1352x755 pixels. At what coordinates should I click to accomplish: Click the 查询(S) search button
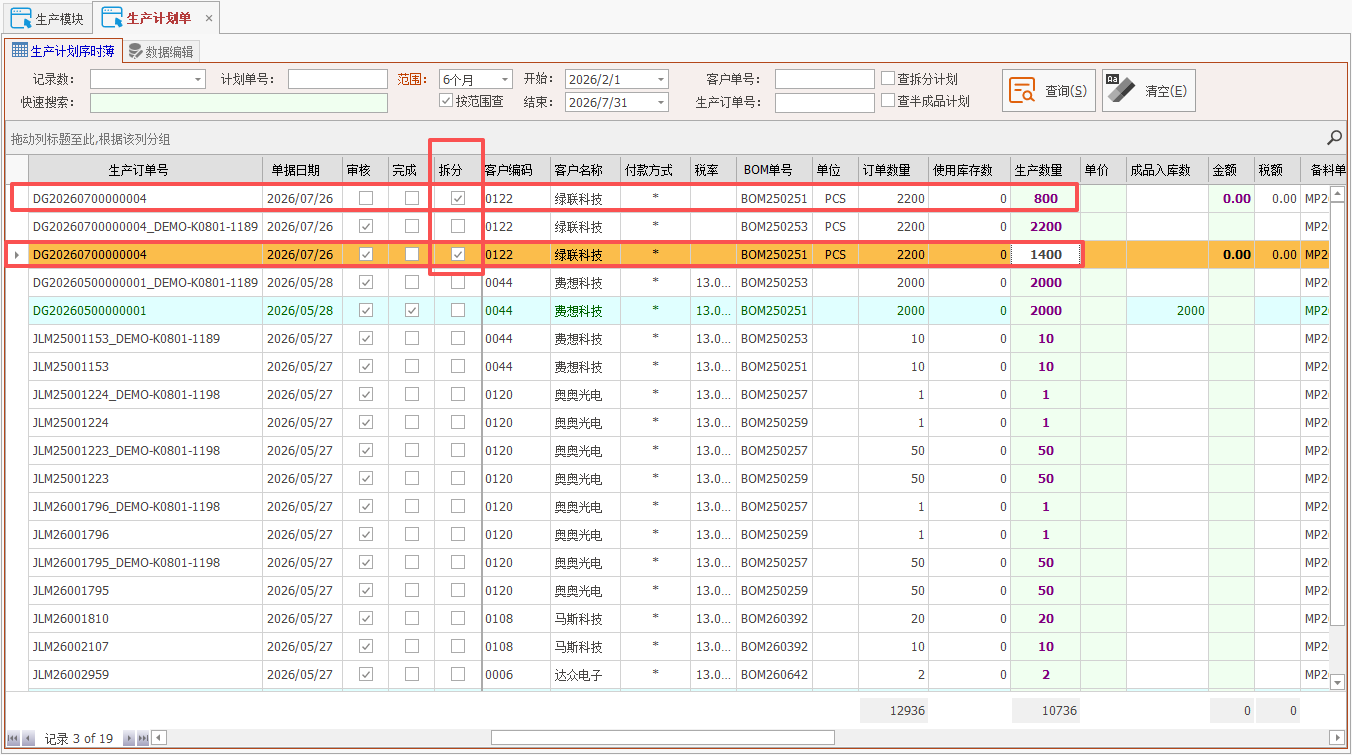pyautogui.click(x=1049, y=90)
